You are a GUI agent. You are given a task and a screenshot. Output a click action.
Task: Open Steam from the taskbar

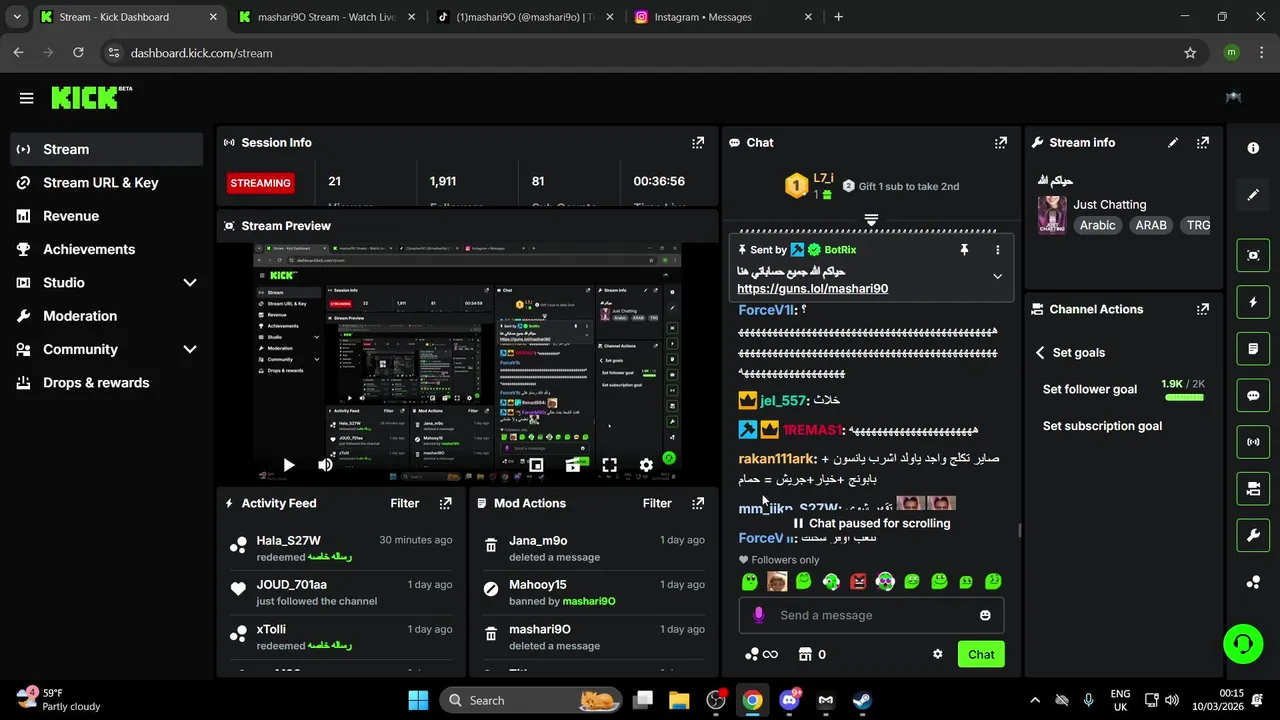click(x=861, y=700)
